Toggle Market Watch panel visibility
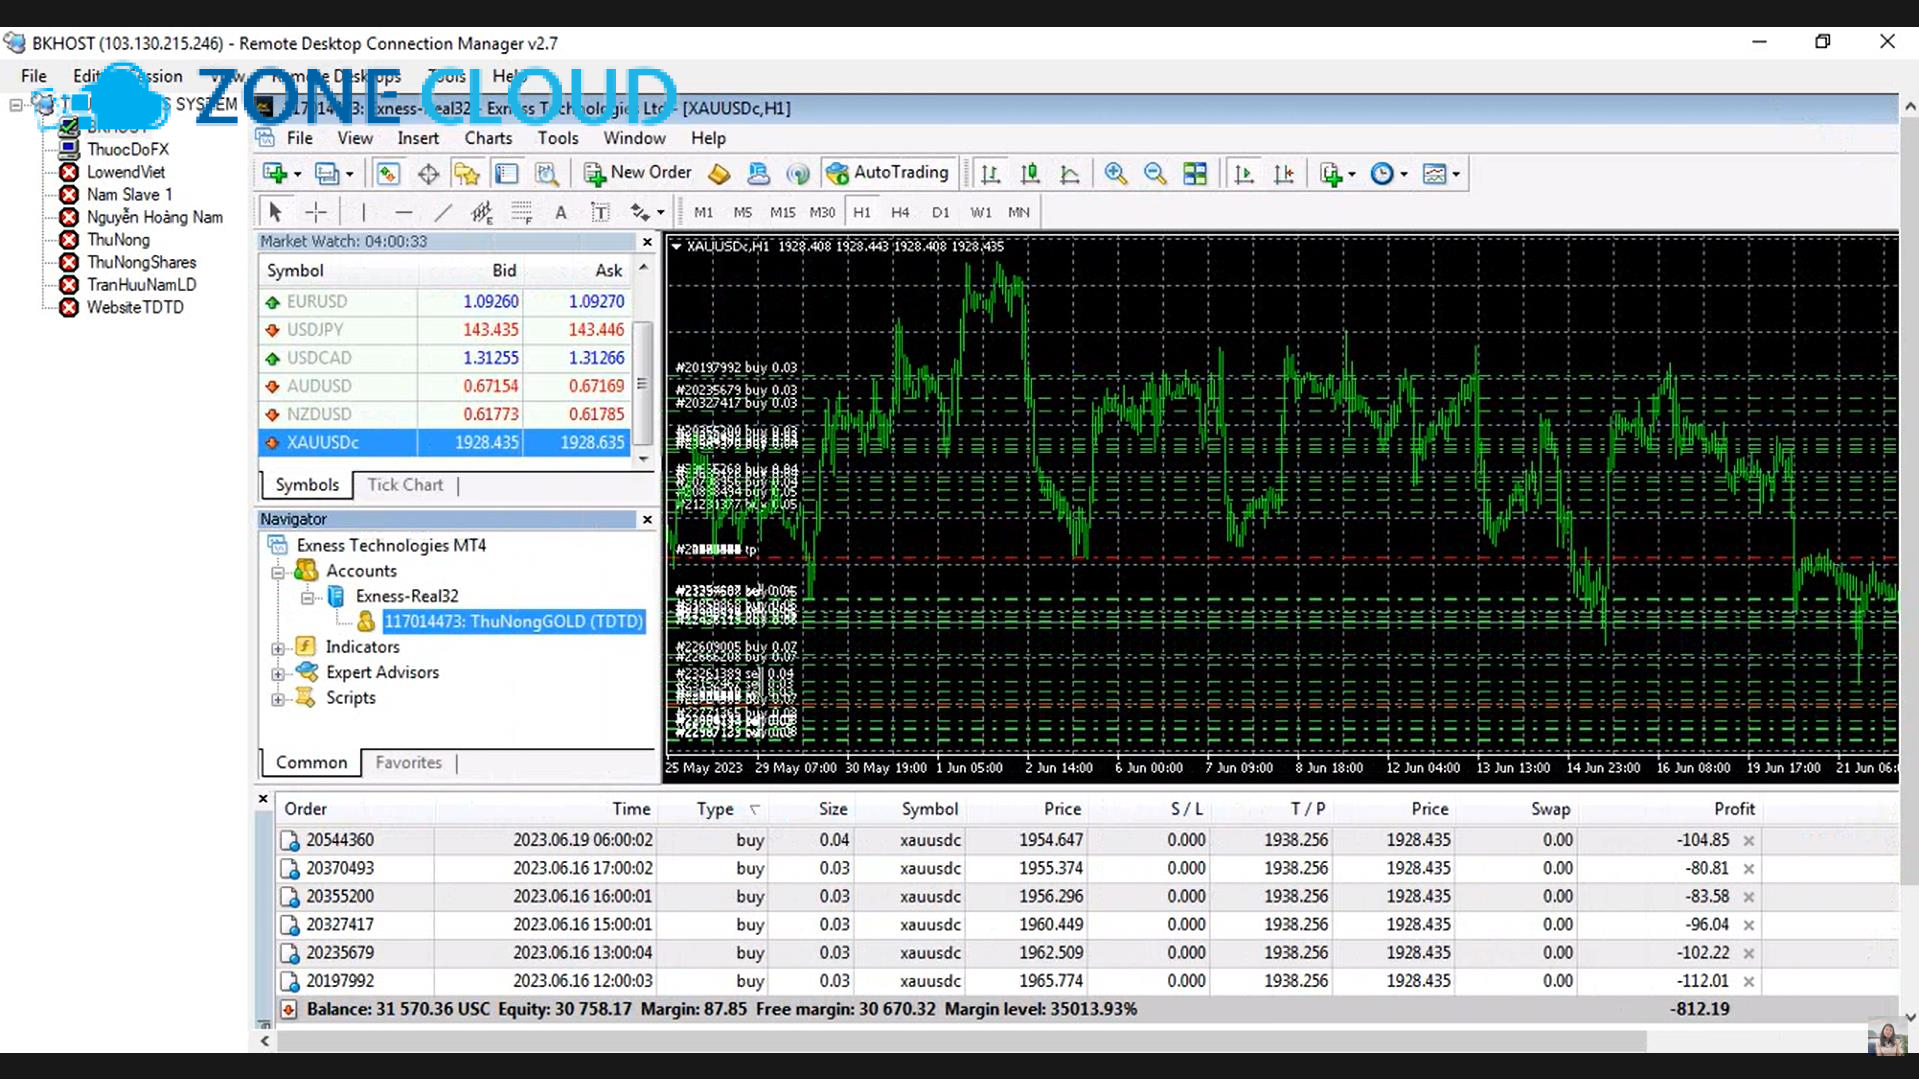Viewport: 1919px width, 1079px height. tap(388, 173)
